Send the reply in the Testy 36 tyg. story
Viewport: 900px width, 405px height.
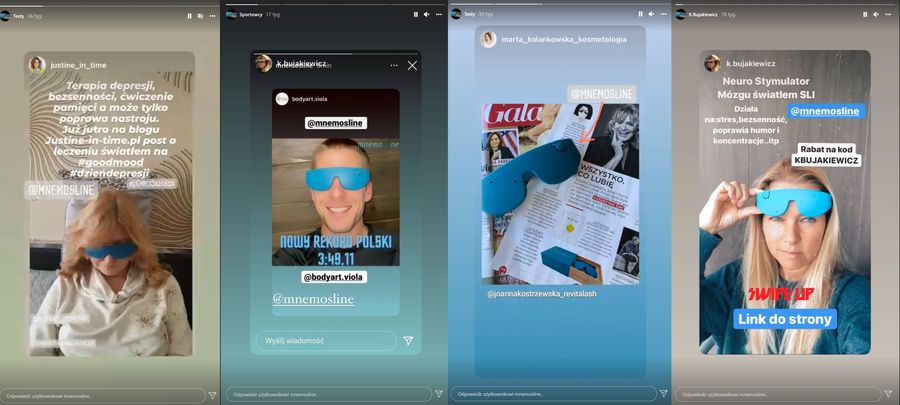tap(212, 395)
